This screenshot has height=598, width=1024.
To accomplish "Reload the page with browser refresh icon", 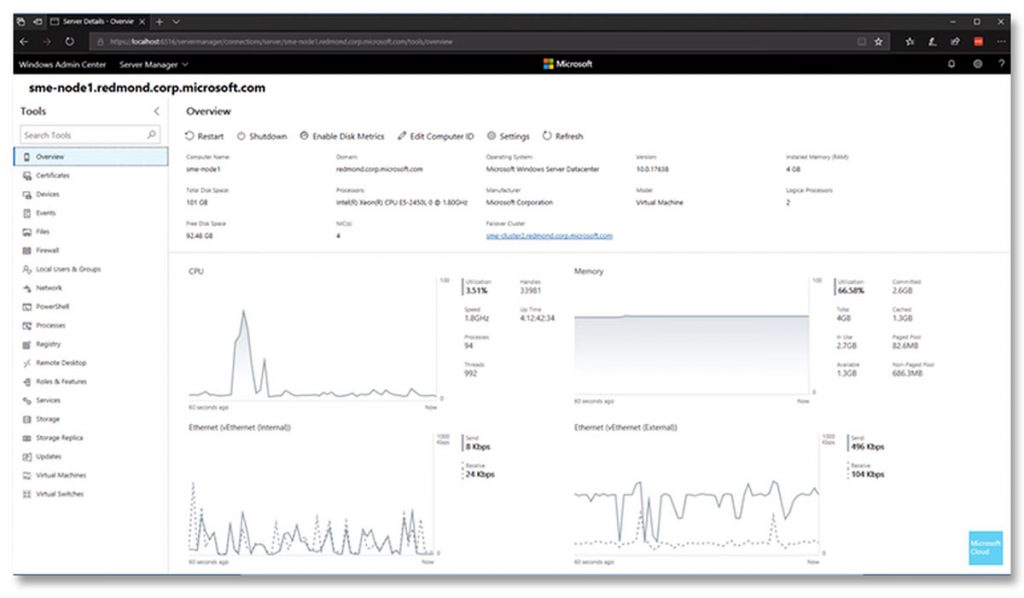I will (x=69, y=42).
